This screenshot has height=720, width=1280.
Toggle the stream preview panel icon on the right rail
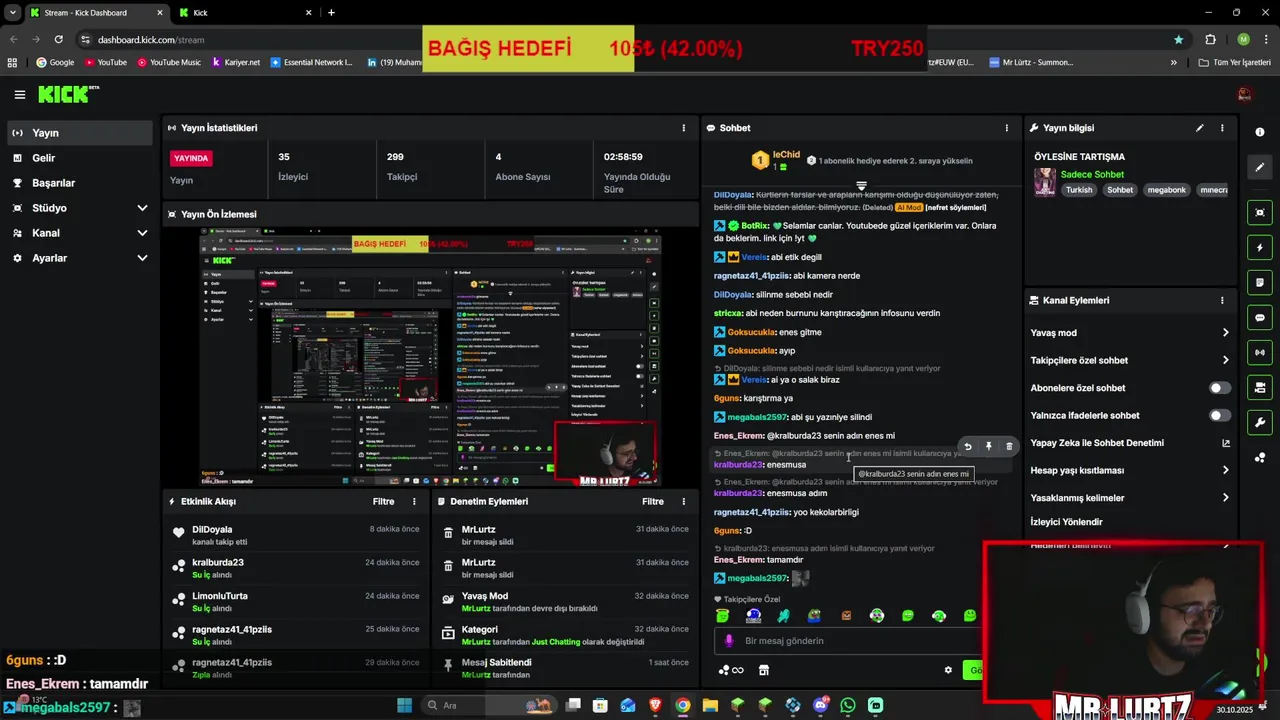[1260, 212]
